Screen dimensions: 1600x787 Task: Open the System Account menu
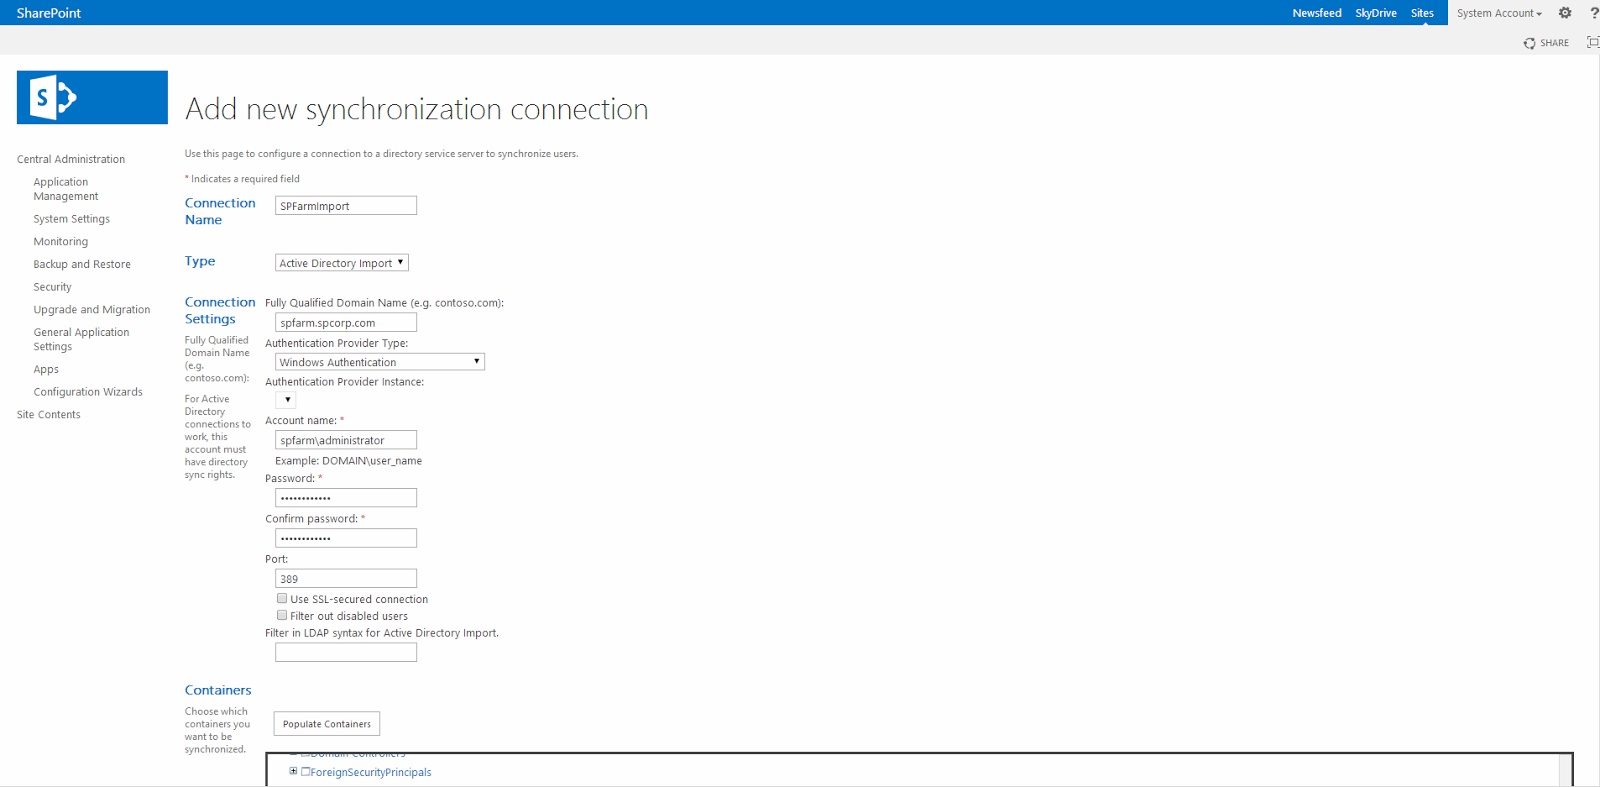point(1499,13)
